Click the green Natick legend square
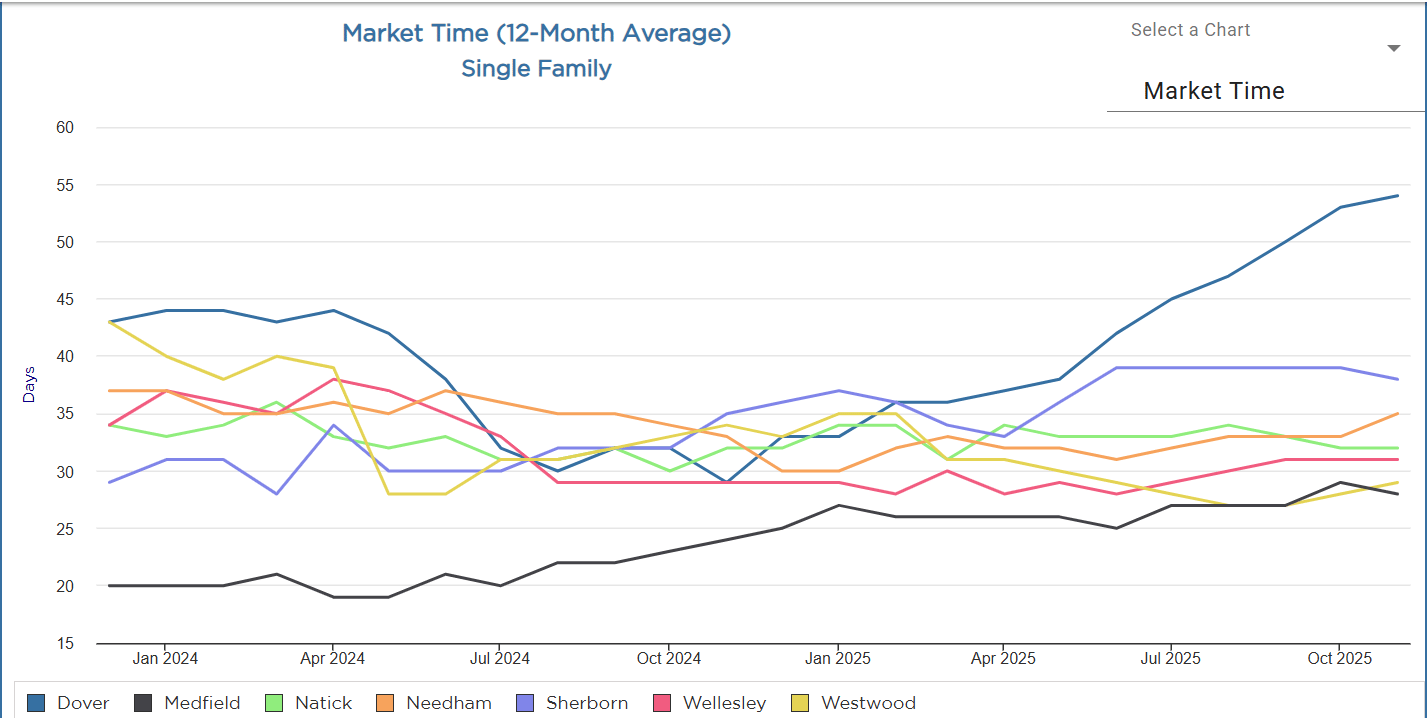1427x718 pixels. [274, 703]
